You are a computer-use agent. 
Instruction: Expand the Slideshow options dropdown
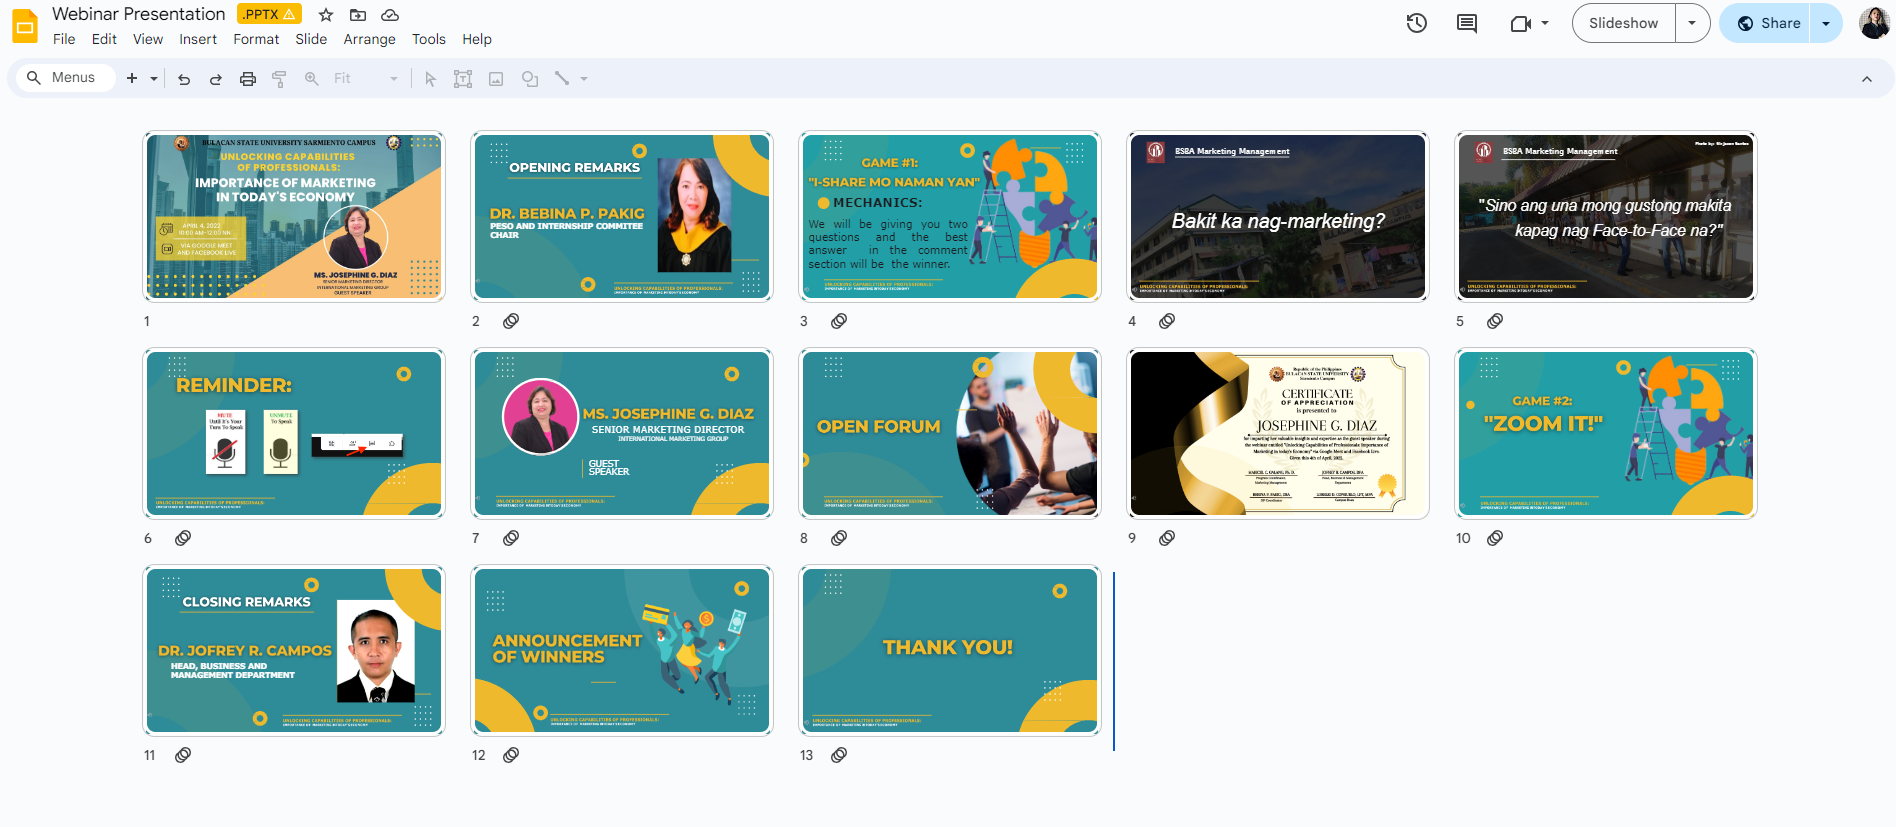coord(1692,23)
